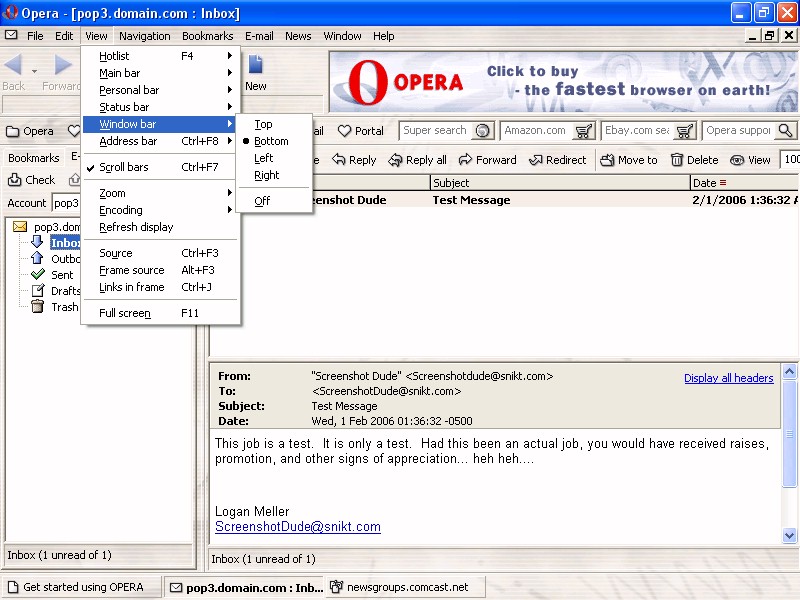Screen dimensions: 800x600
Task: Select the Trash folder icon
Action: (37, 306)
